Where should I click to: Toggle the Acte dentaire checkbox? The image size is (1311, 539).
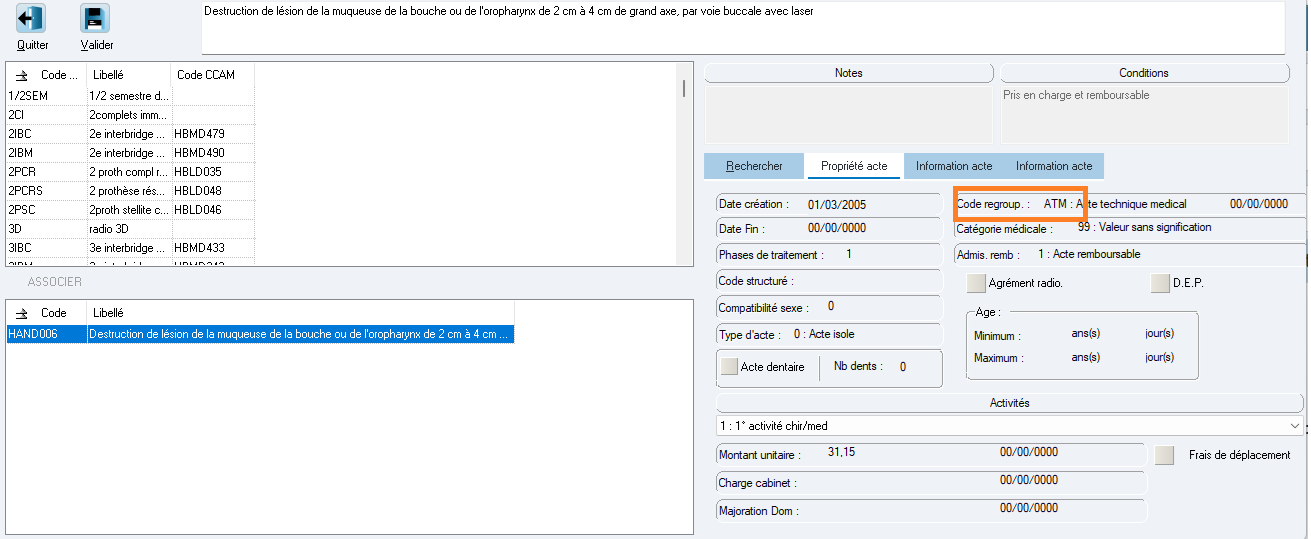pyautogui.click(x=730, y=367)
